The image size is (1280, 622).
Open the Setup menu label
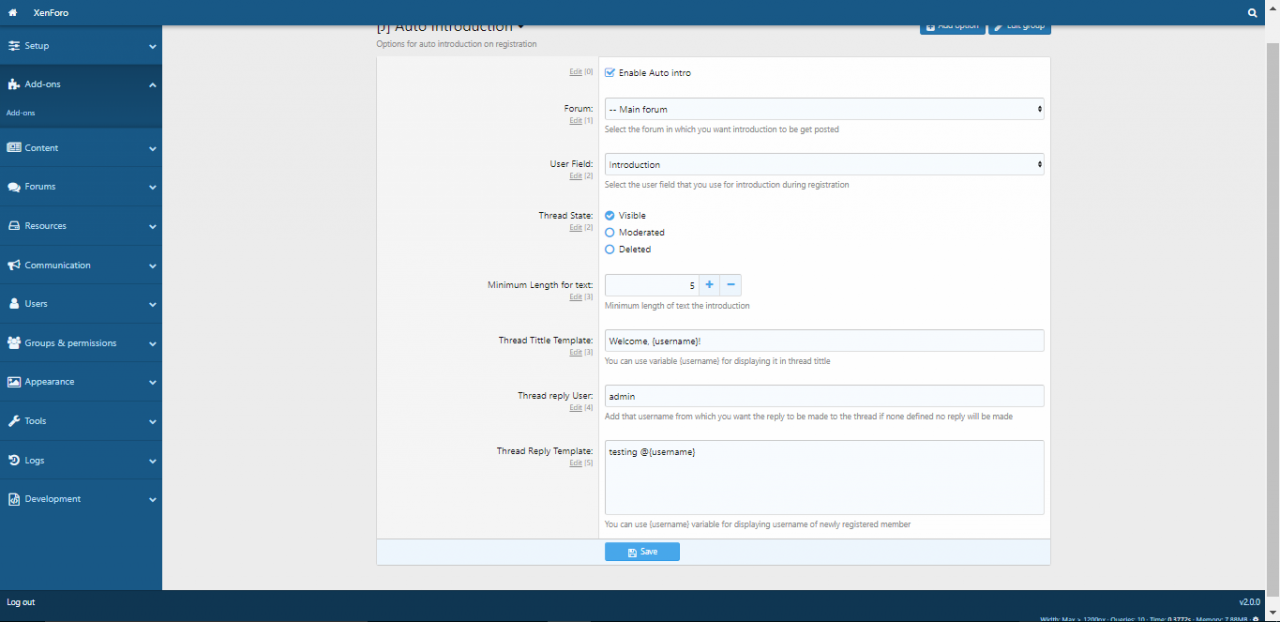[37, 46]
